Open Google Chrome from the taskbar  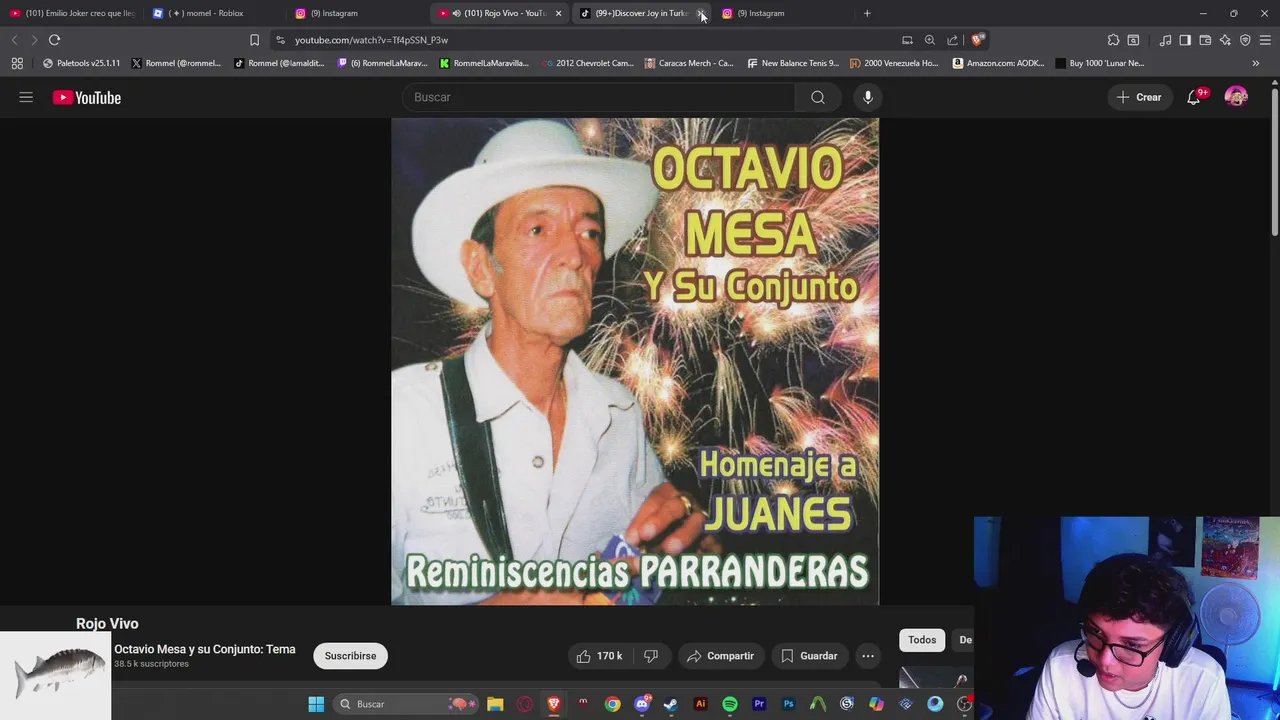pos(612,704)
